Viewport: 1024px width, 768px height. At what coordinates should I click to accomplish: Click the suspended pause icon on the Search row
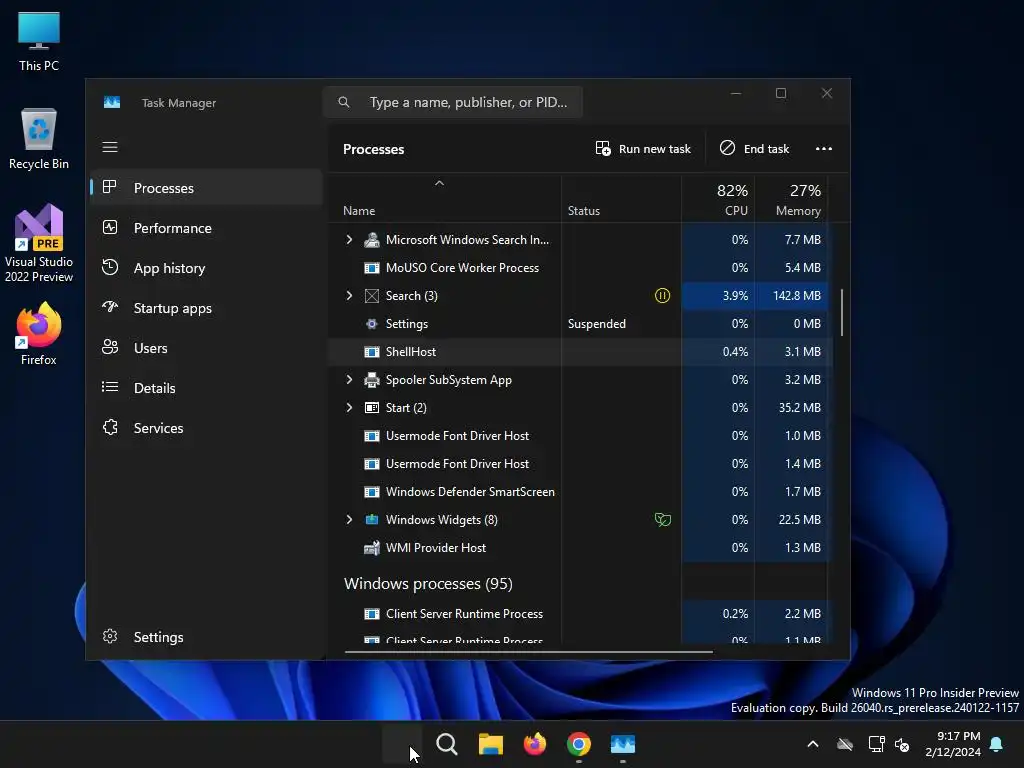coord(662,296)
